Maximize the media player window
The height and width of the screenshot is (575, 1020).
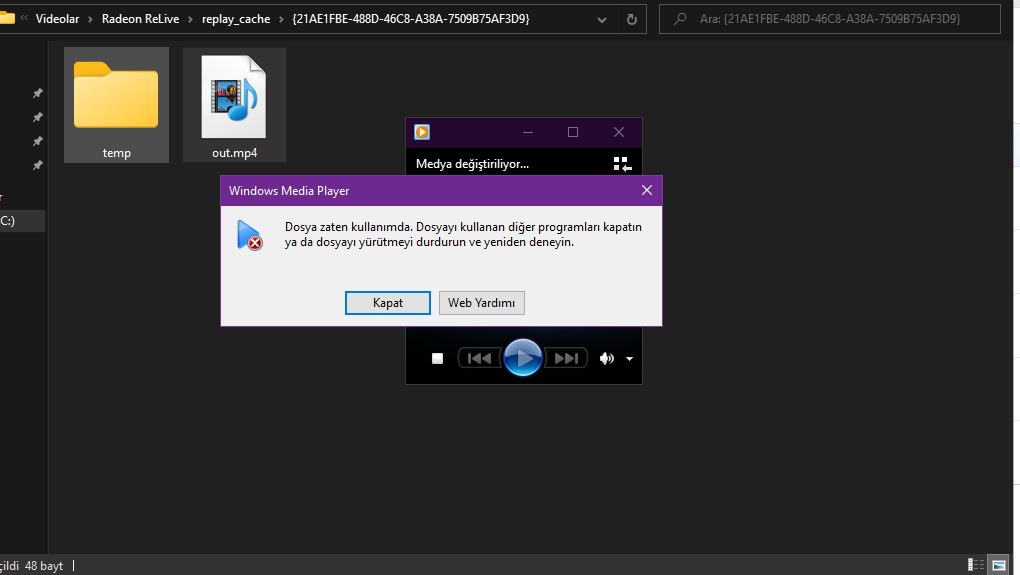(572, 132)
